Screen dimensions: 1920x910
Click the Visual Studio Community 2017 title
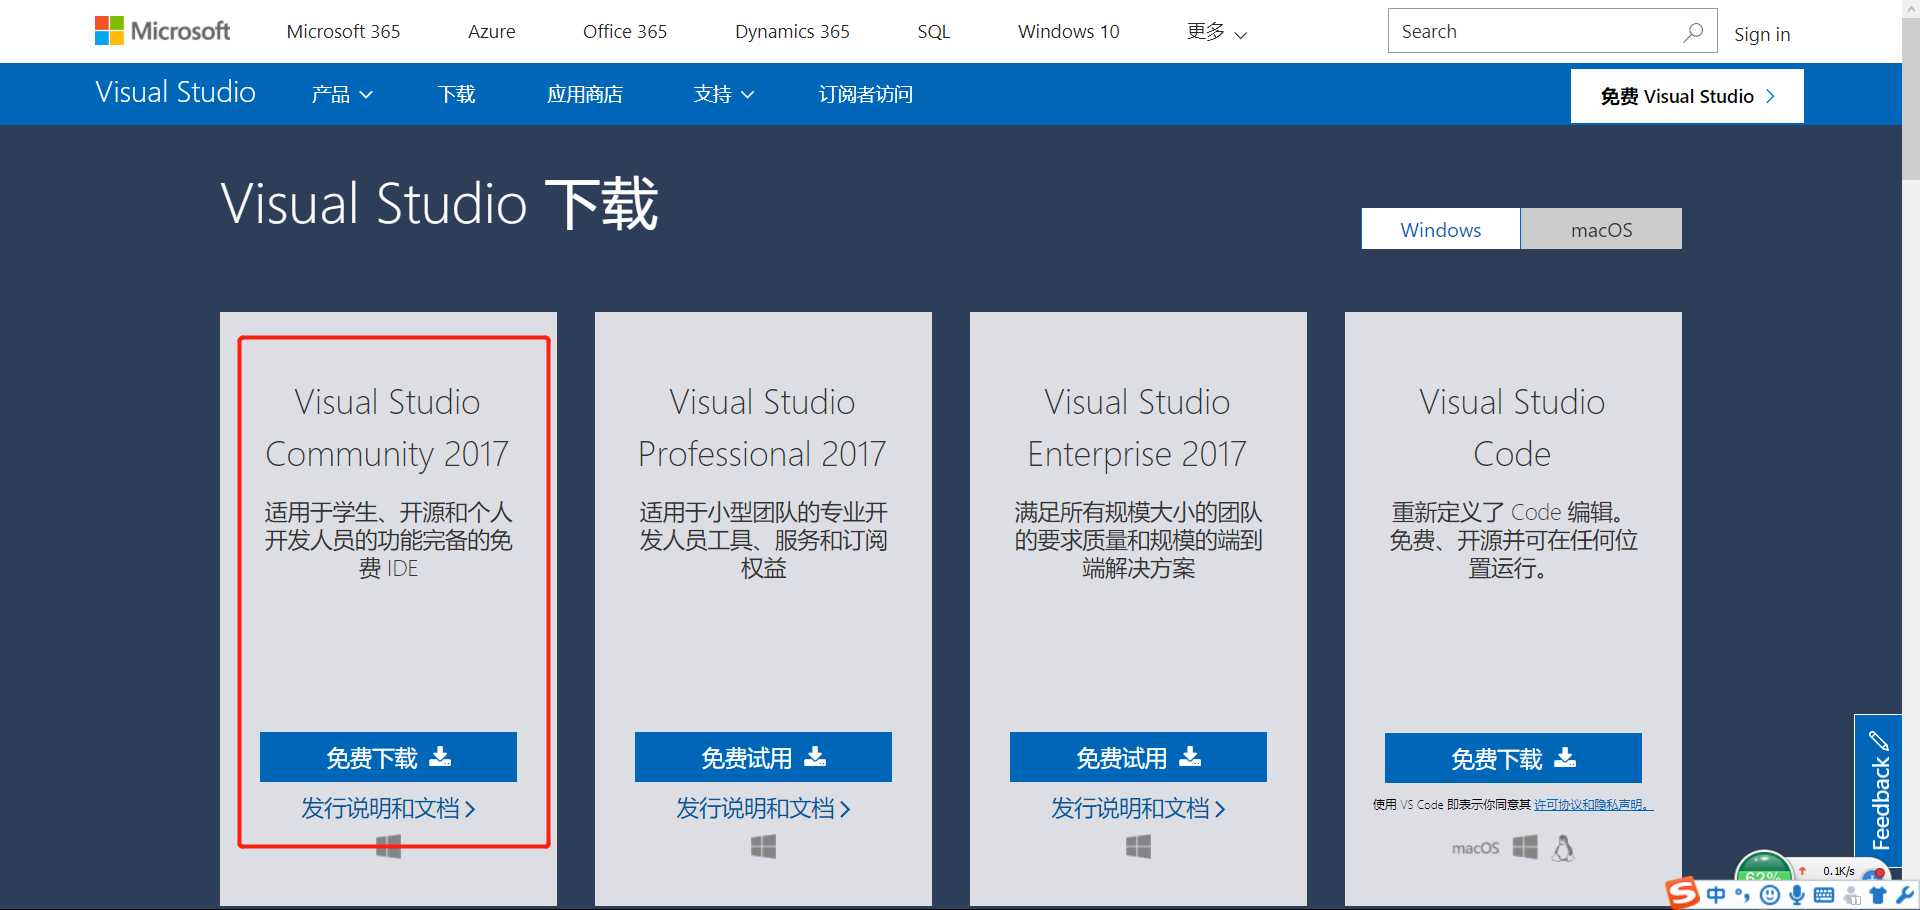[x=388, y=428]
